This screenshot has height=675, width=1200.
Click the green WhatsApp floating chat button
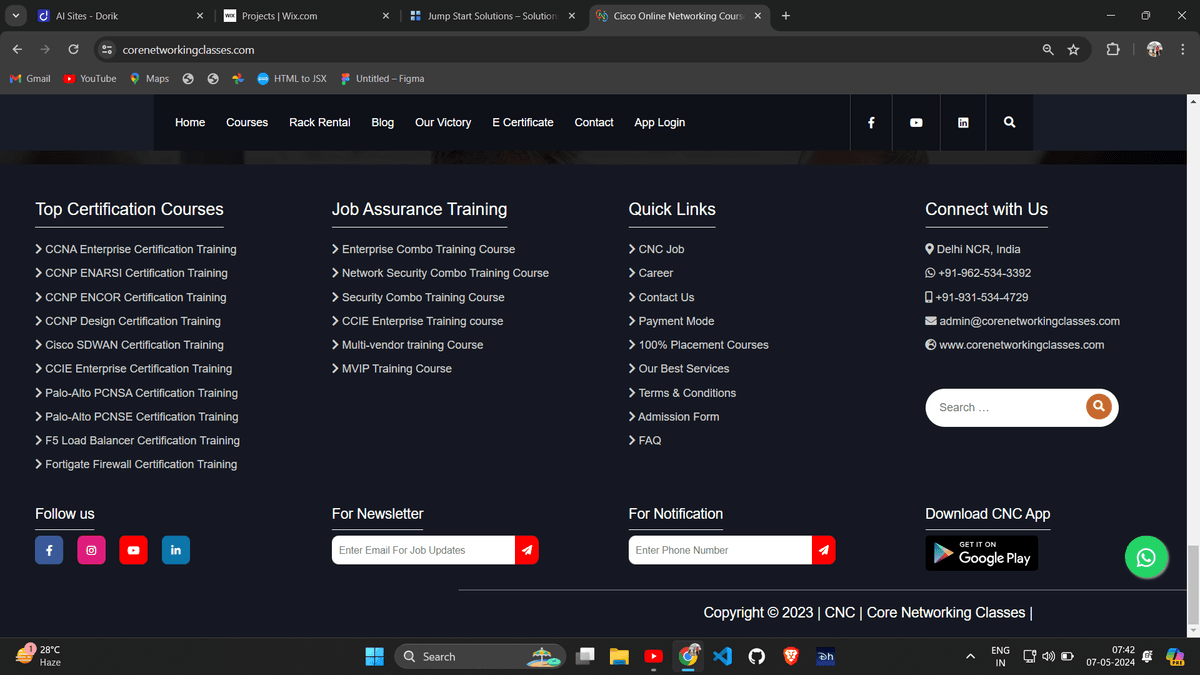1146,558
